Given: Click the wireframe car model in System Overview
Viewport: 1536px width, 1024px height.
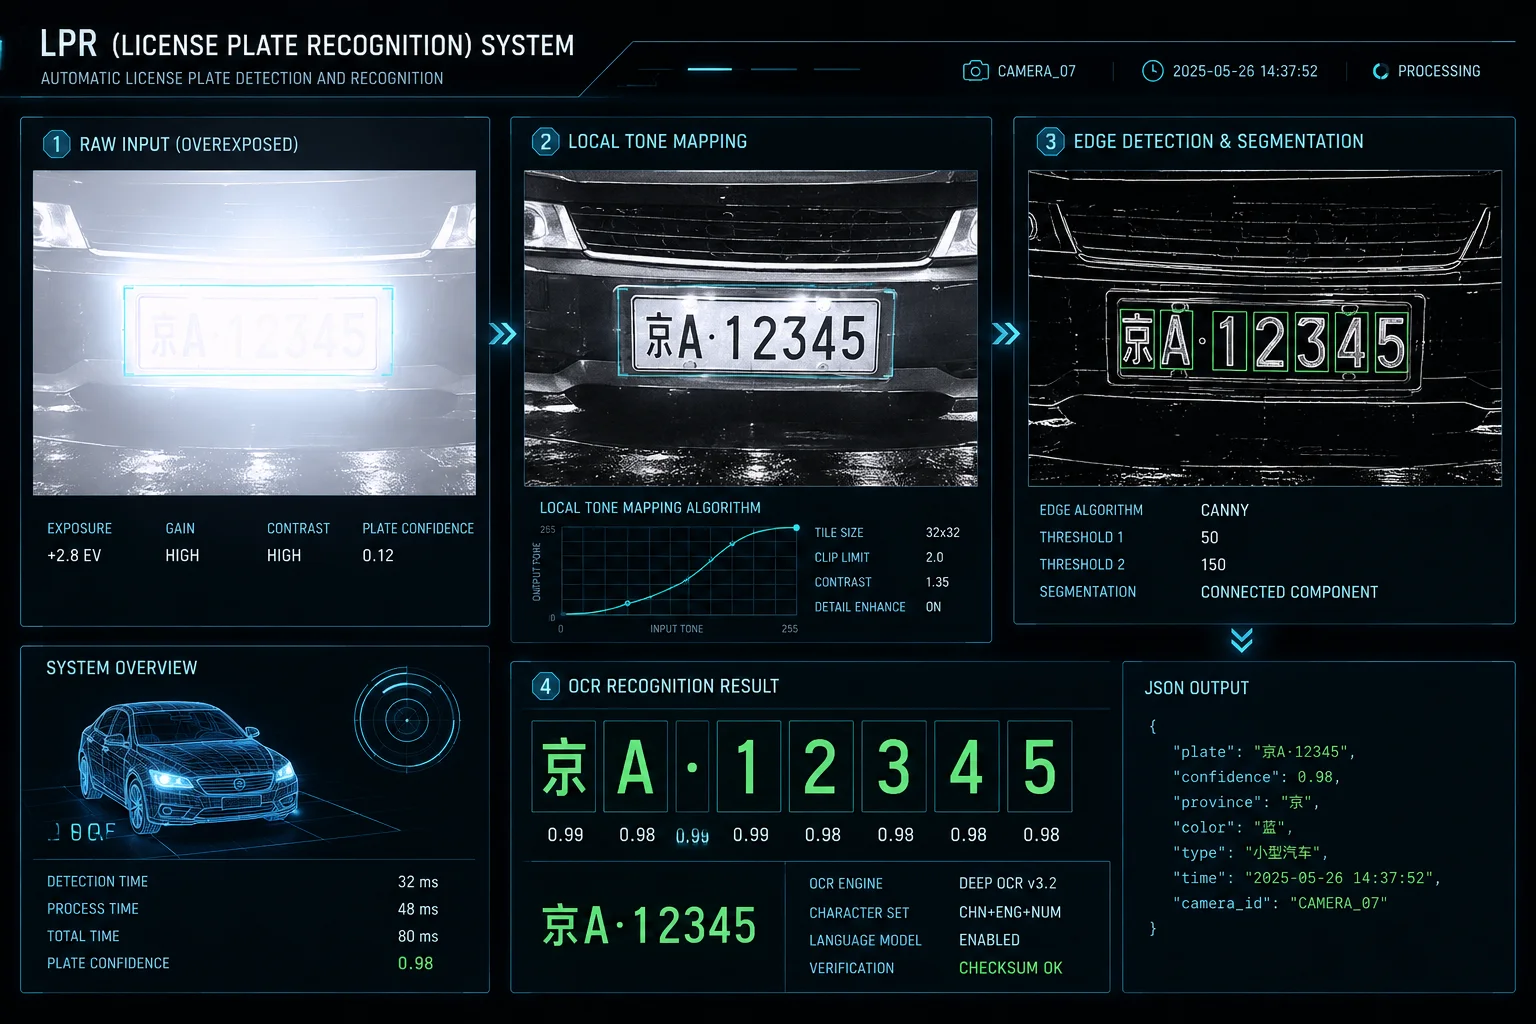Looking at the screenshot, I should tap(187, 765).
